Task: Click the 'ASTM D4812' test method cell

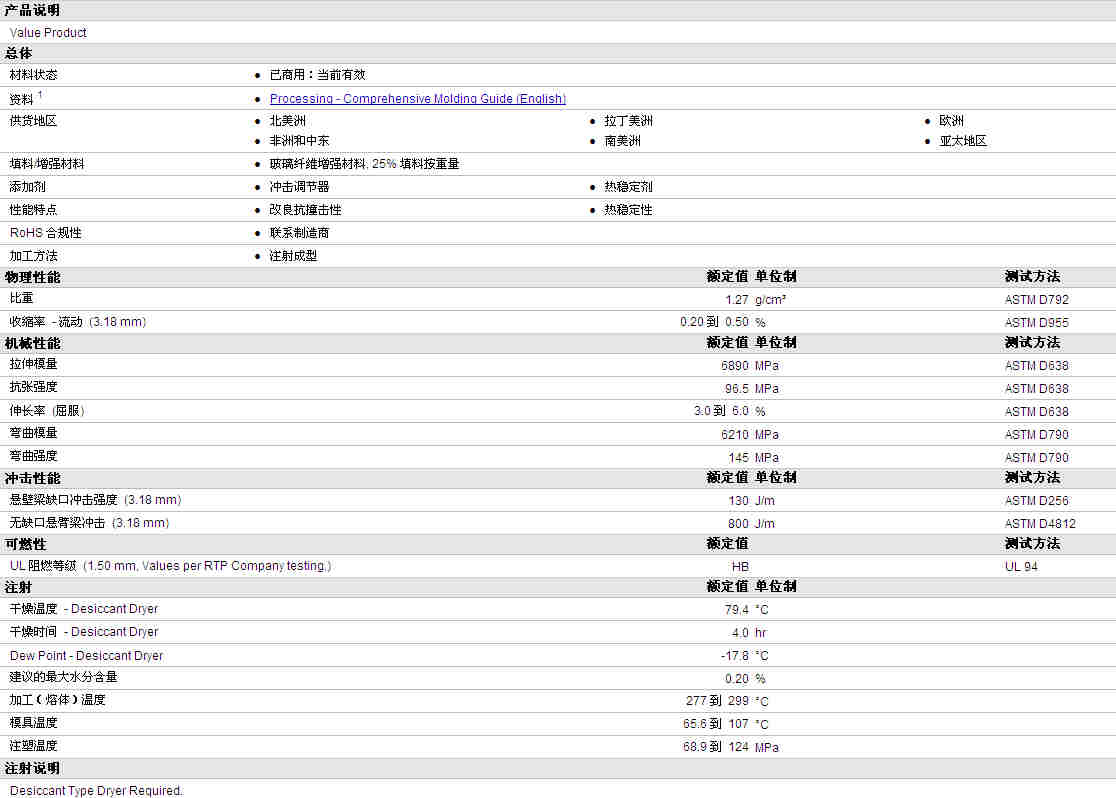Action: 1040,523
